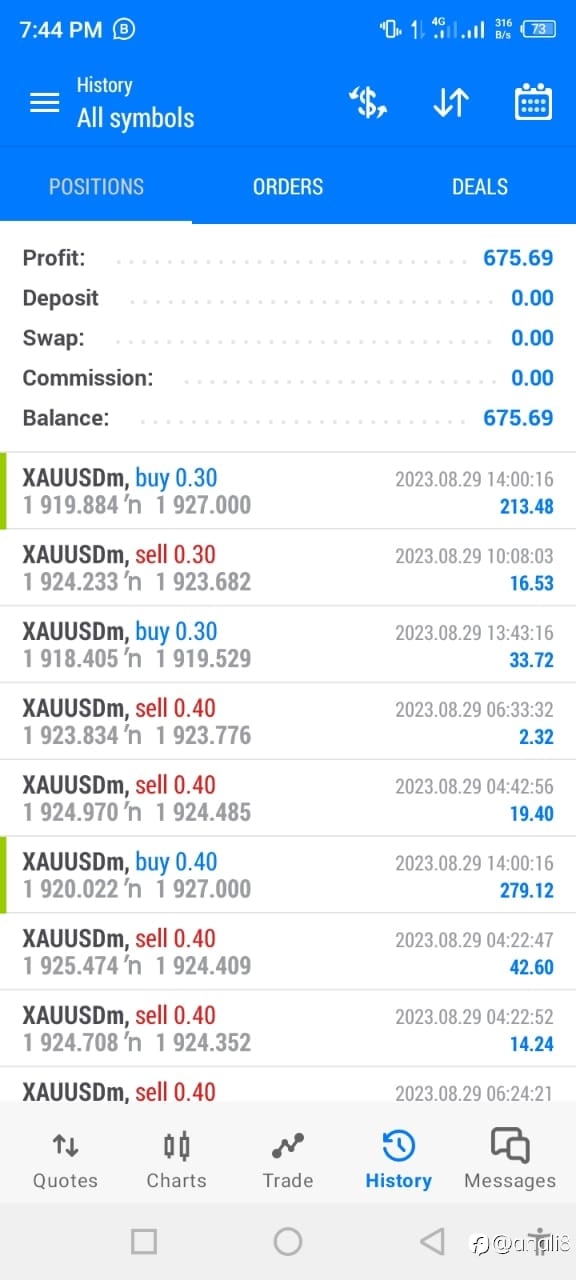Tap the currency symbol filter icon
Screen dimensions: 576x1280
[367, 102]
